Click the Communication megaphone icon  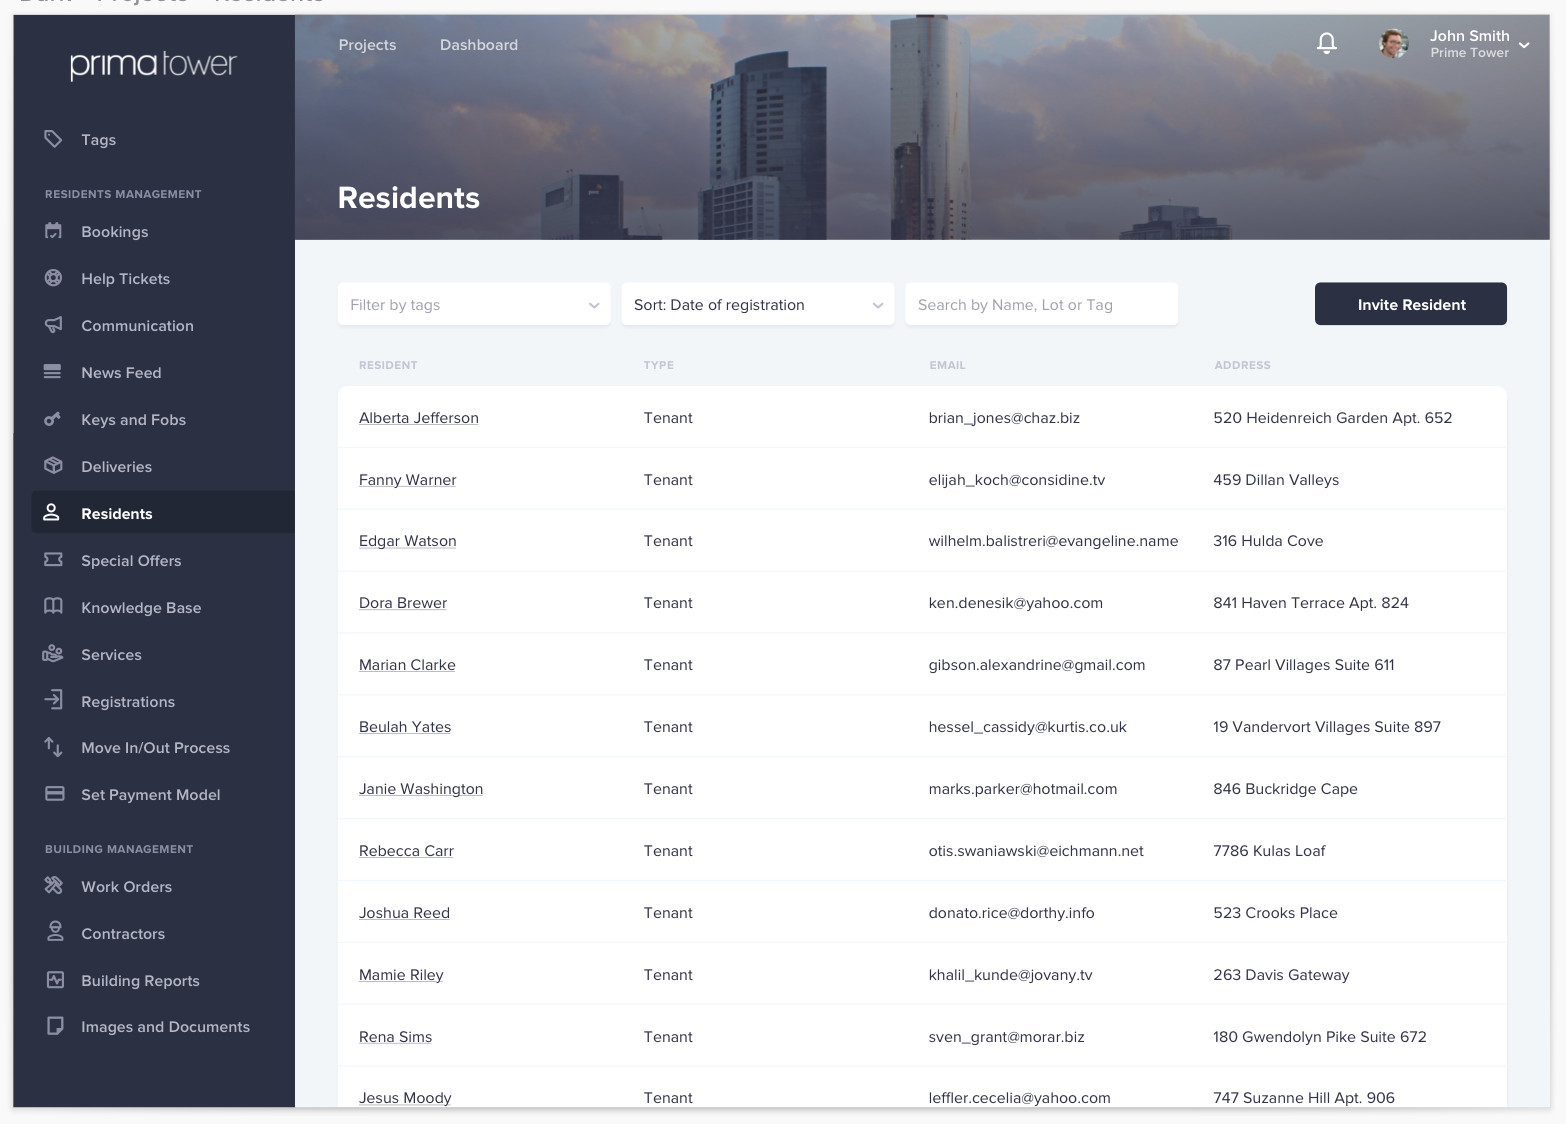click(x=53, y=325)
